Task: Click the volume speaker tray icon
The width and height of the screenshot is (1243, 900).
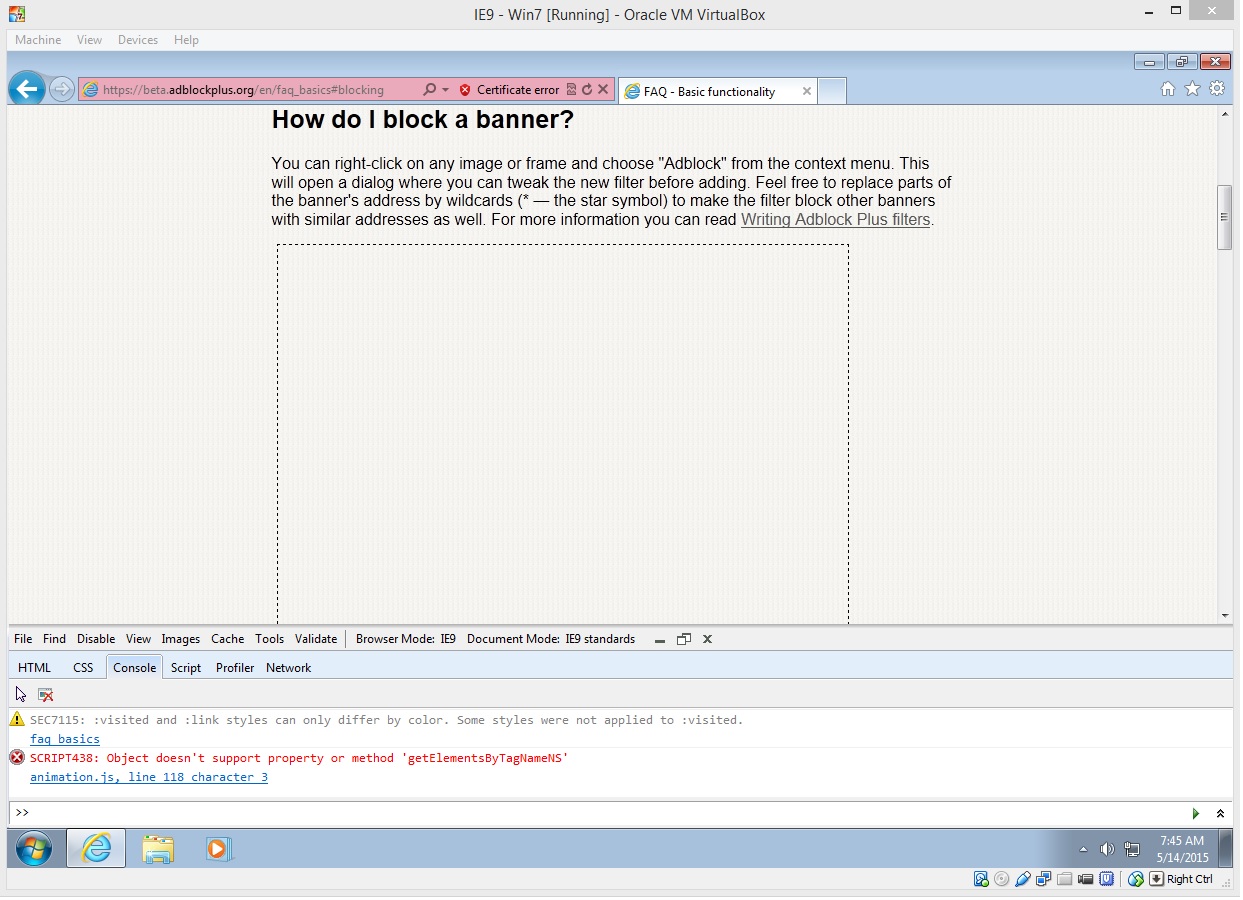Action: (1107, 850)
